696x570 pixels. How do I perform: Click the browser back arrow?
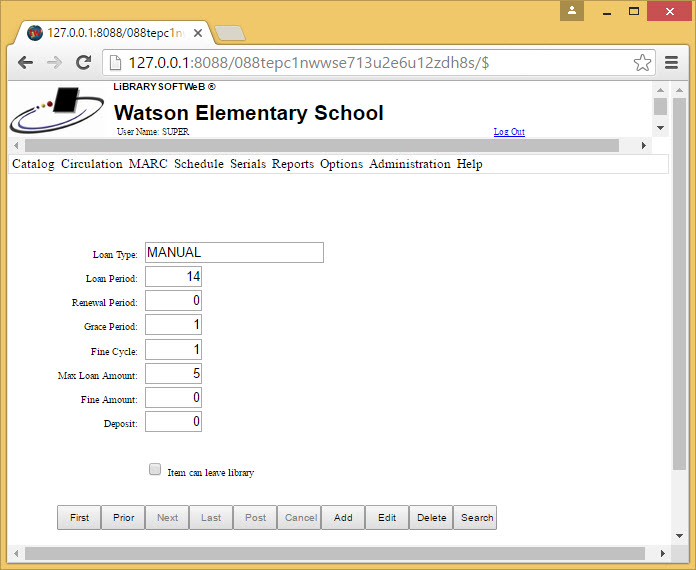click(25, 62)
